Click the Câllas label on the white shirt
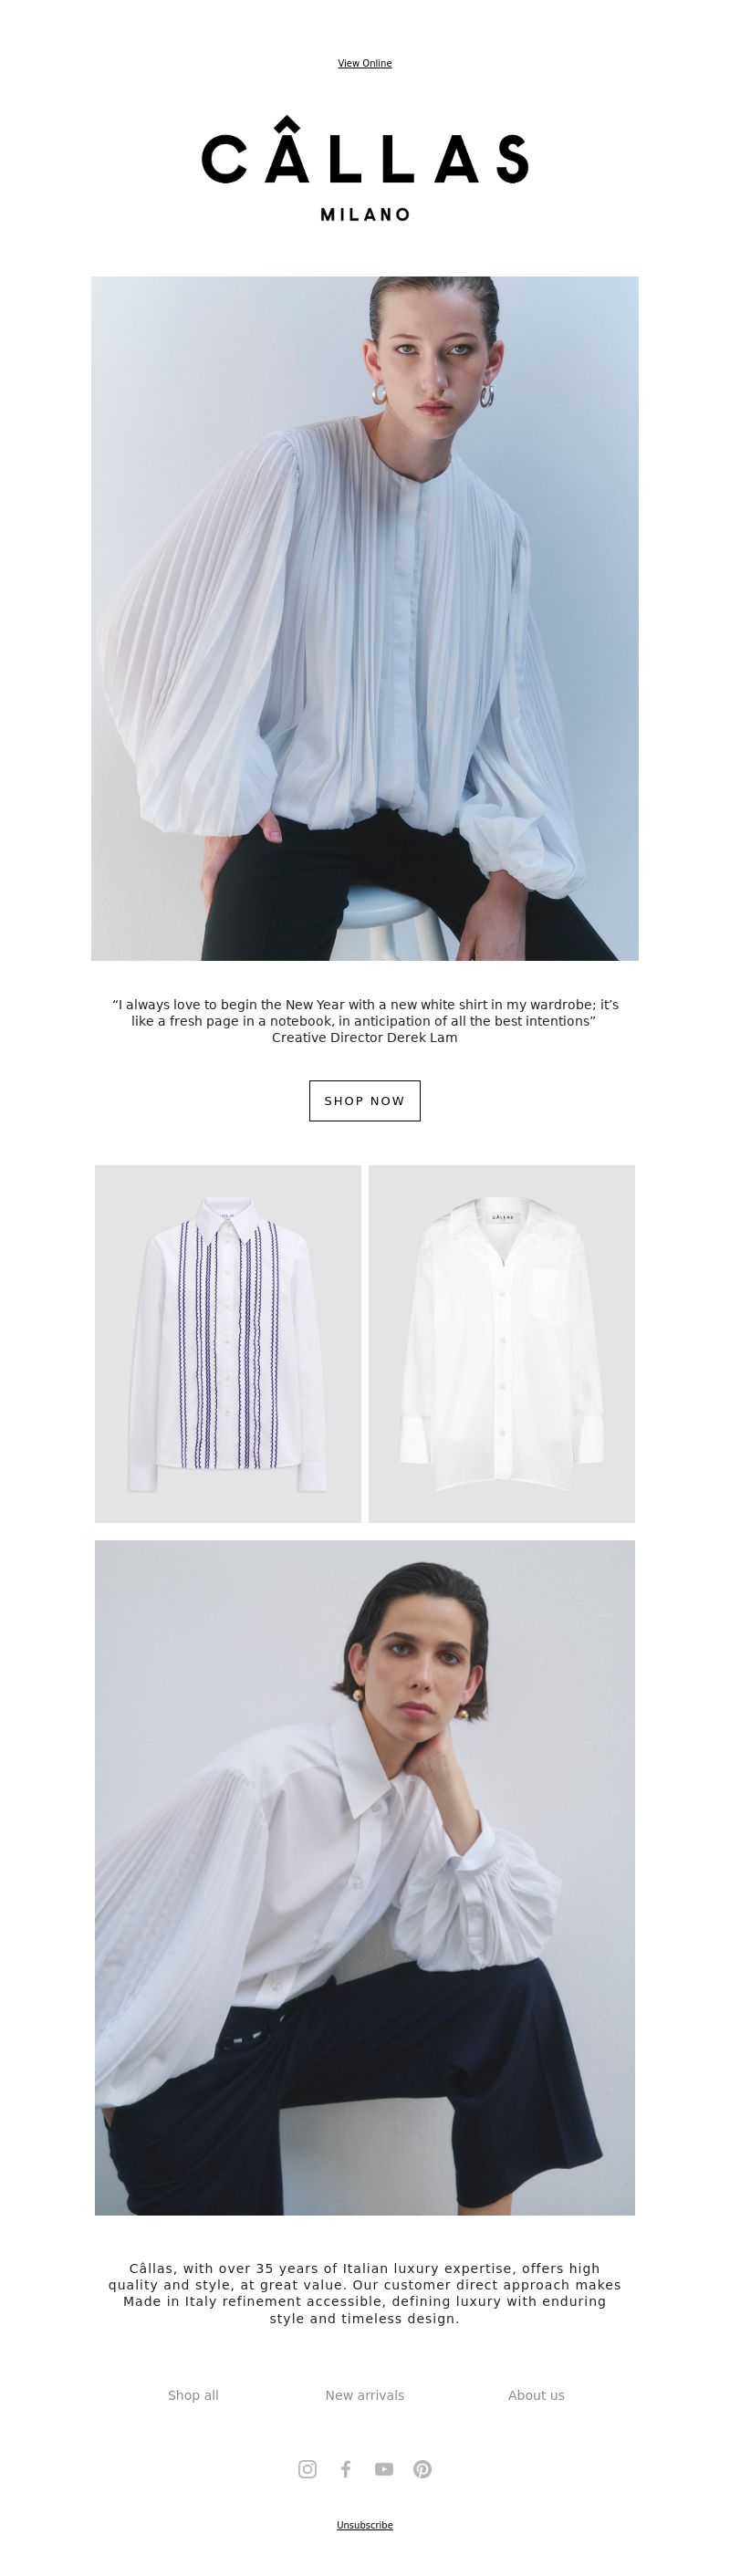Viewport: 730px width, 2576px height. point(502,1216)
